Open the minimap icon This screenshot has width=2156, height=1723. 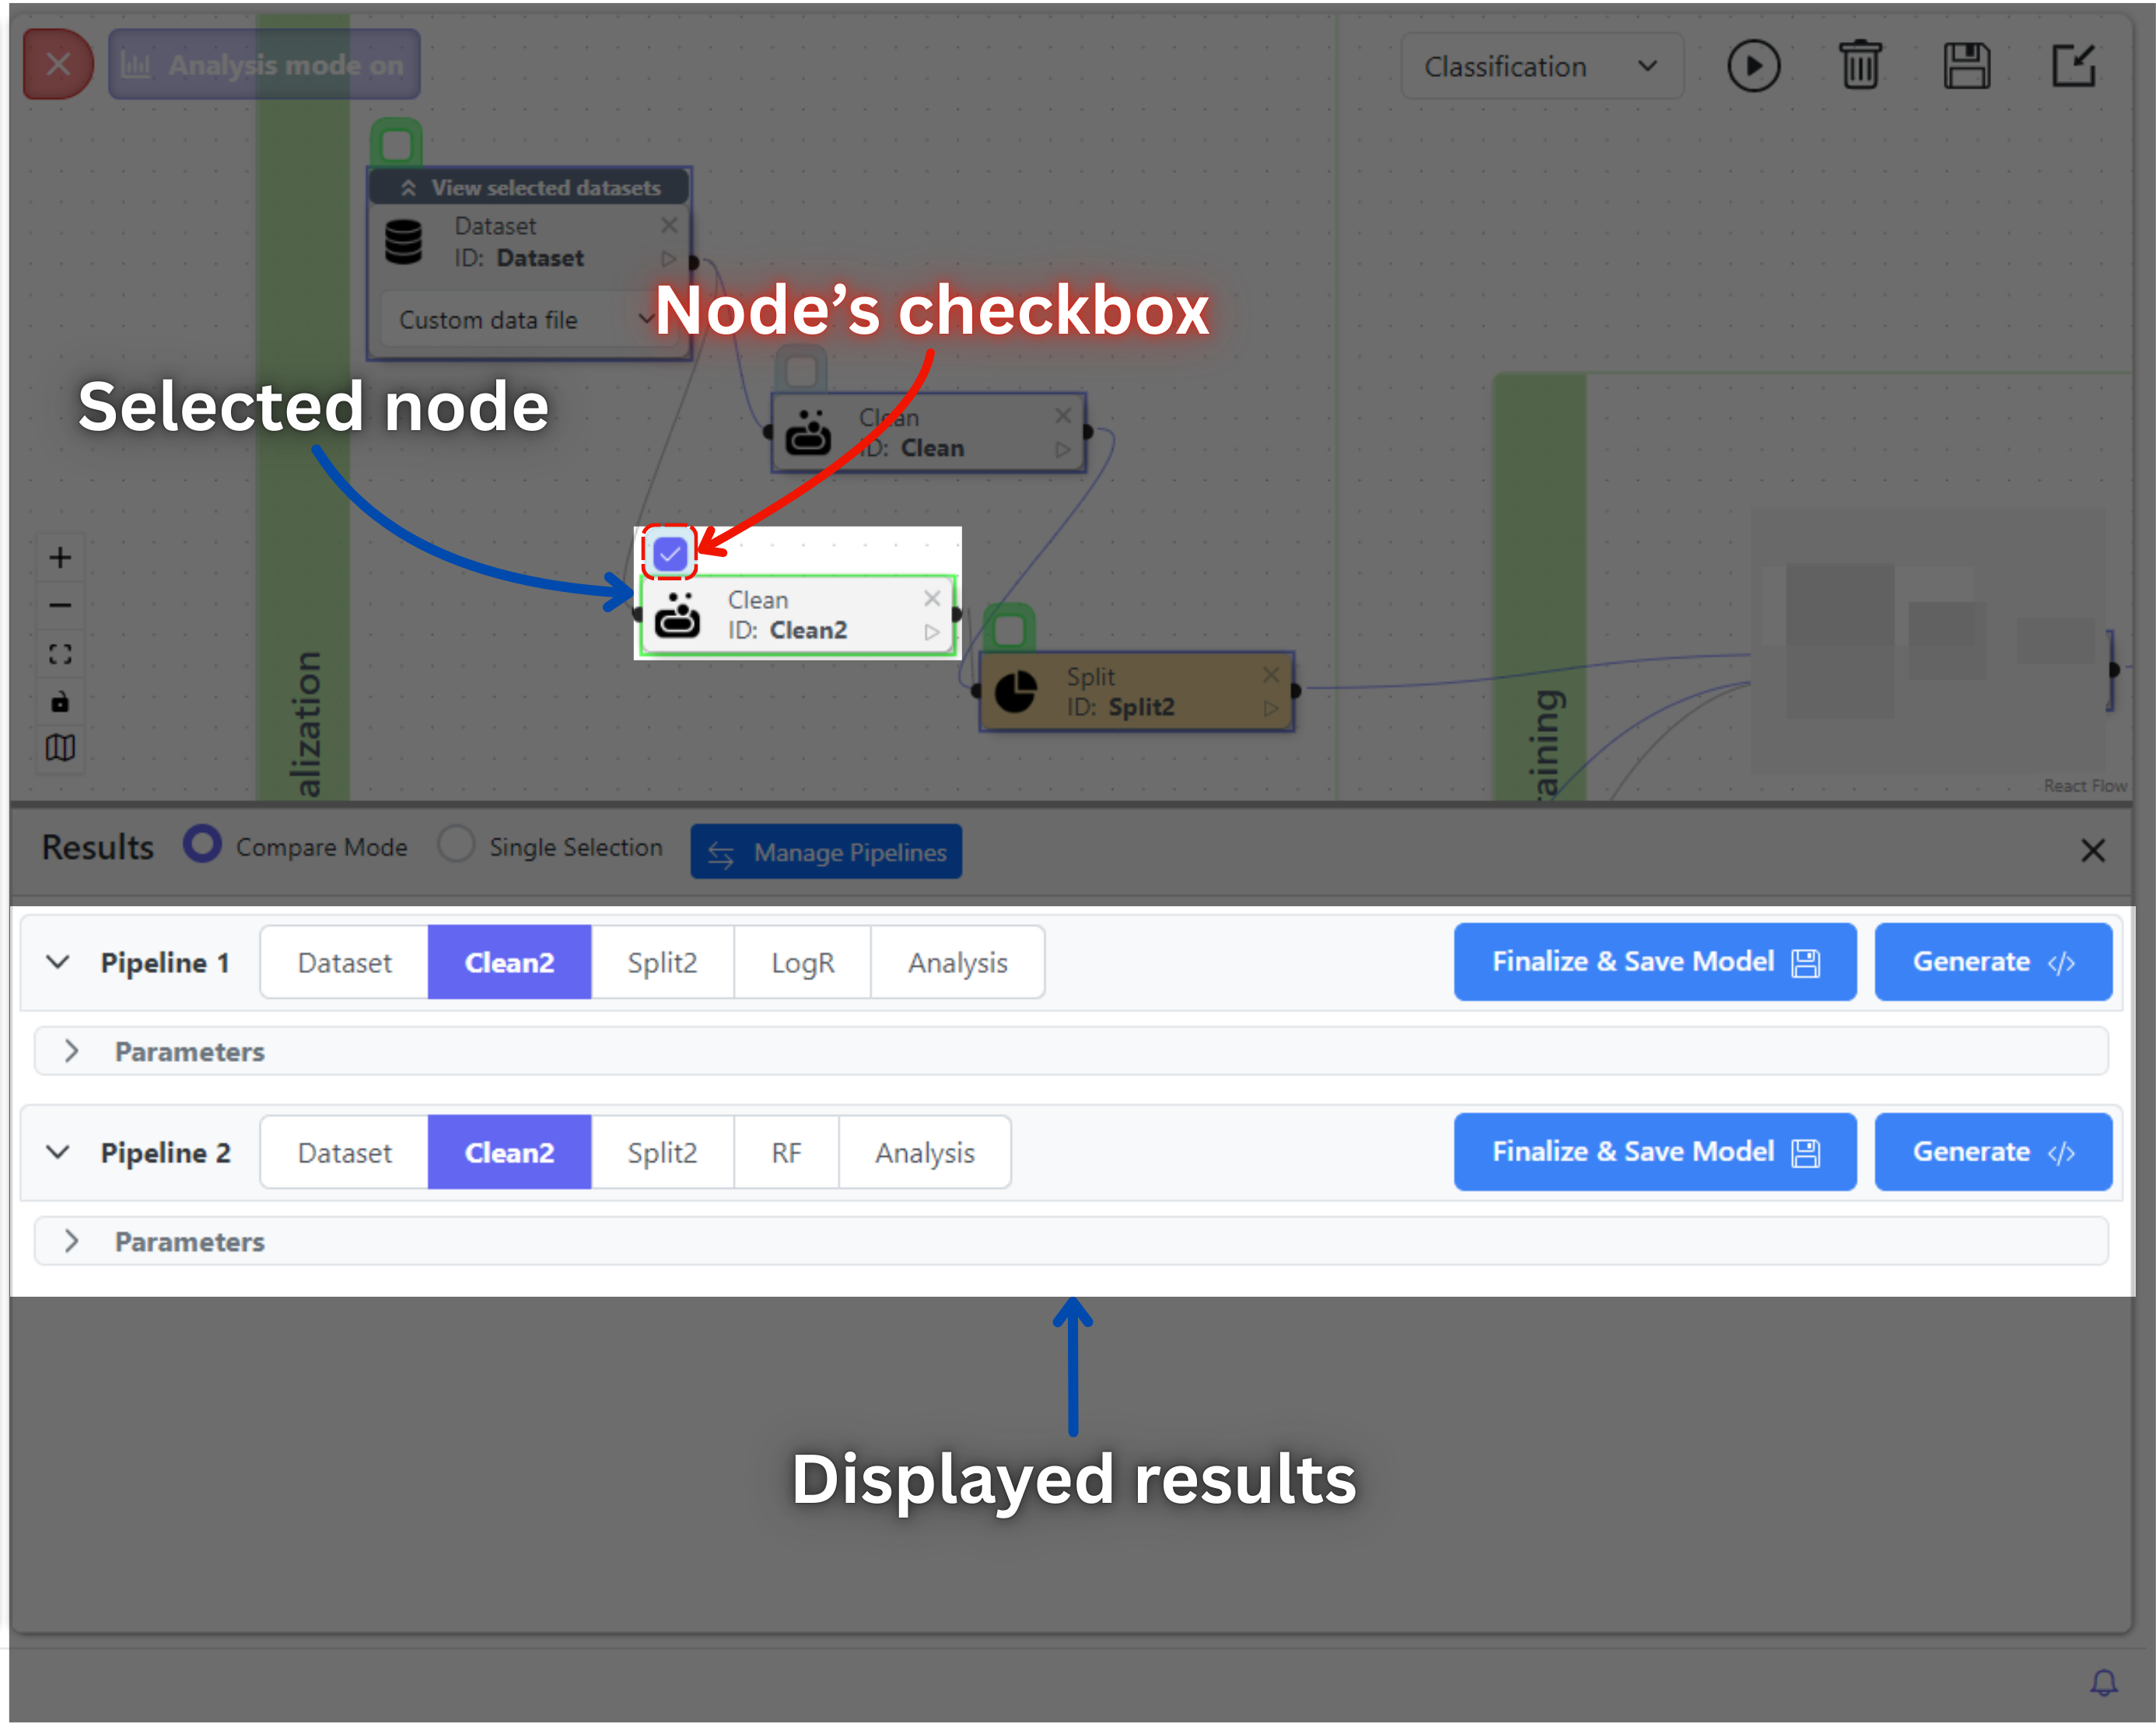[x=60, y=748]
